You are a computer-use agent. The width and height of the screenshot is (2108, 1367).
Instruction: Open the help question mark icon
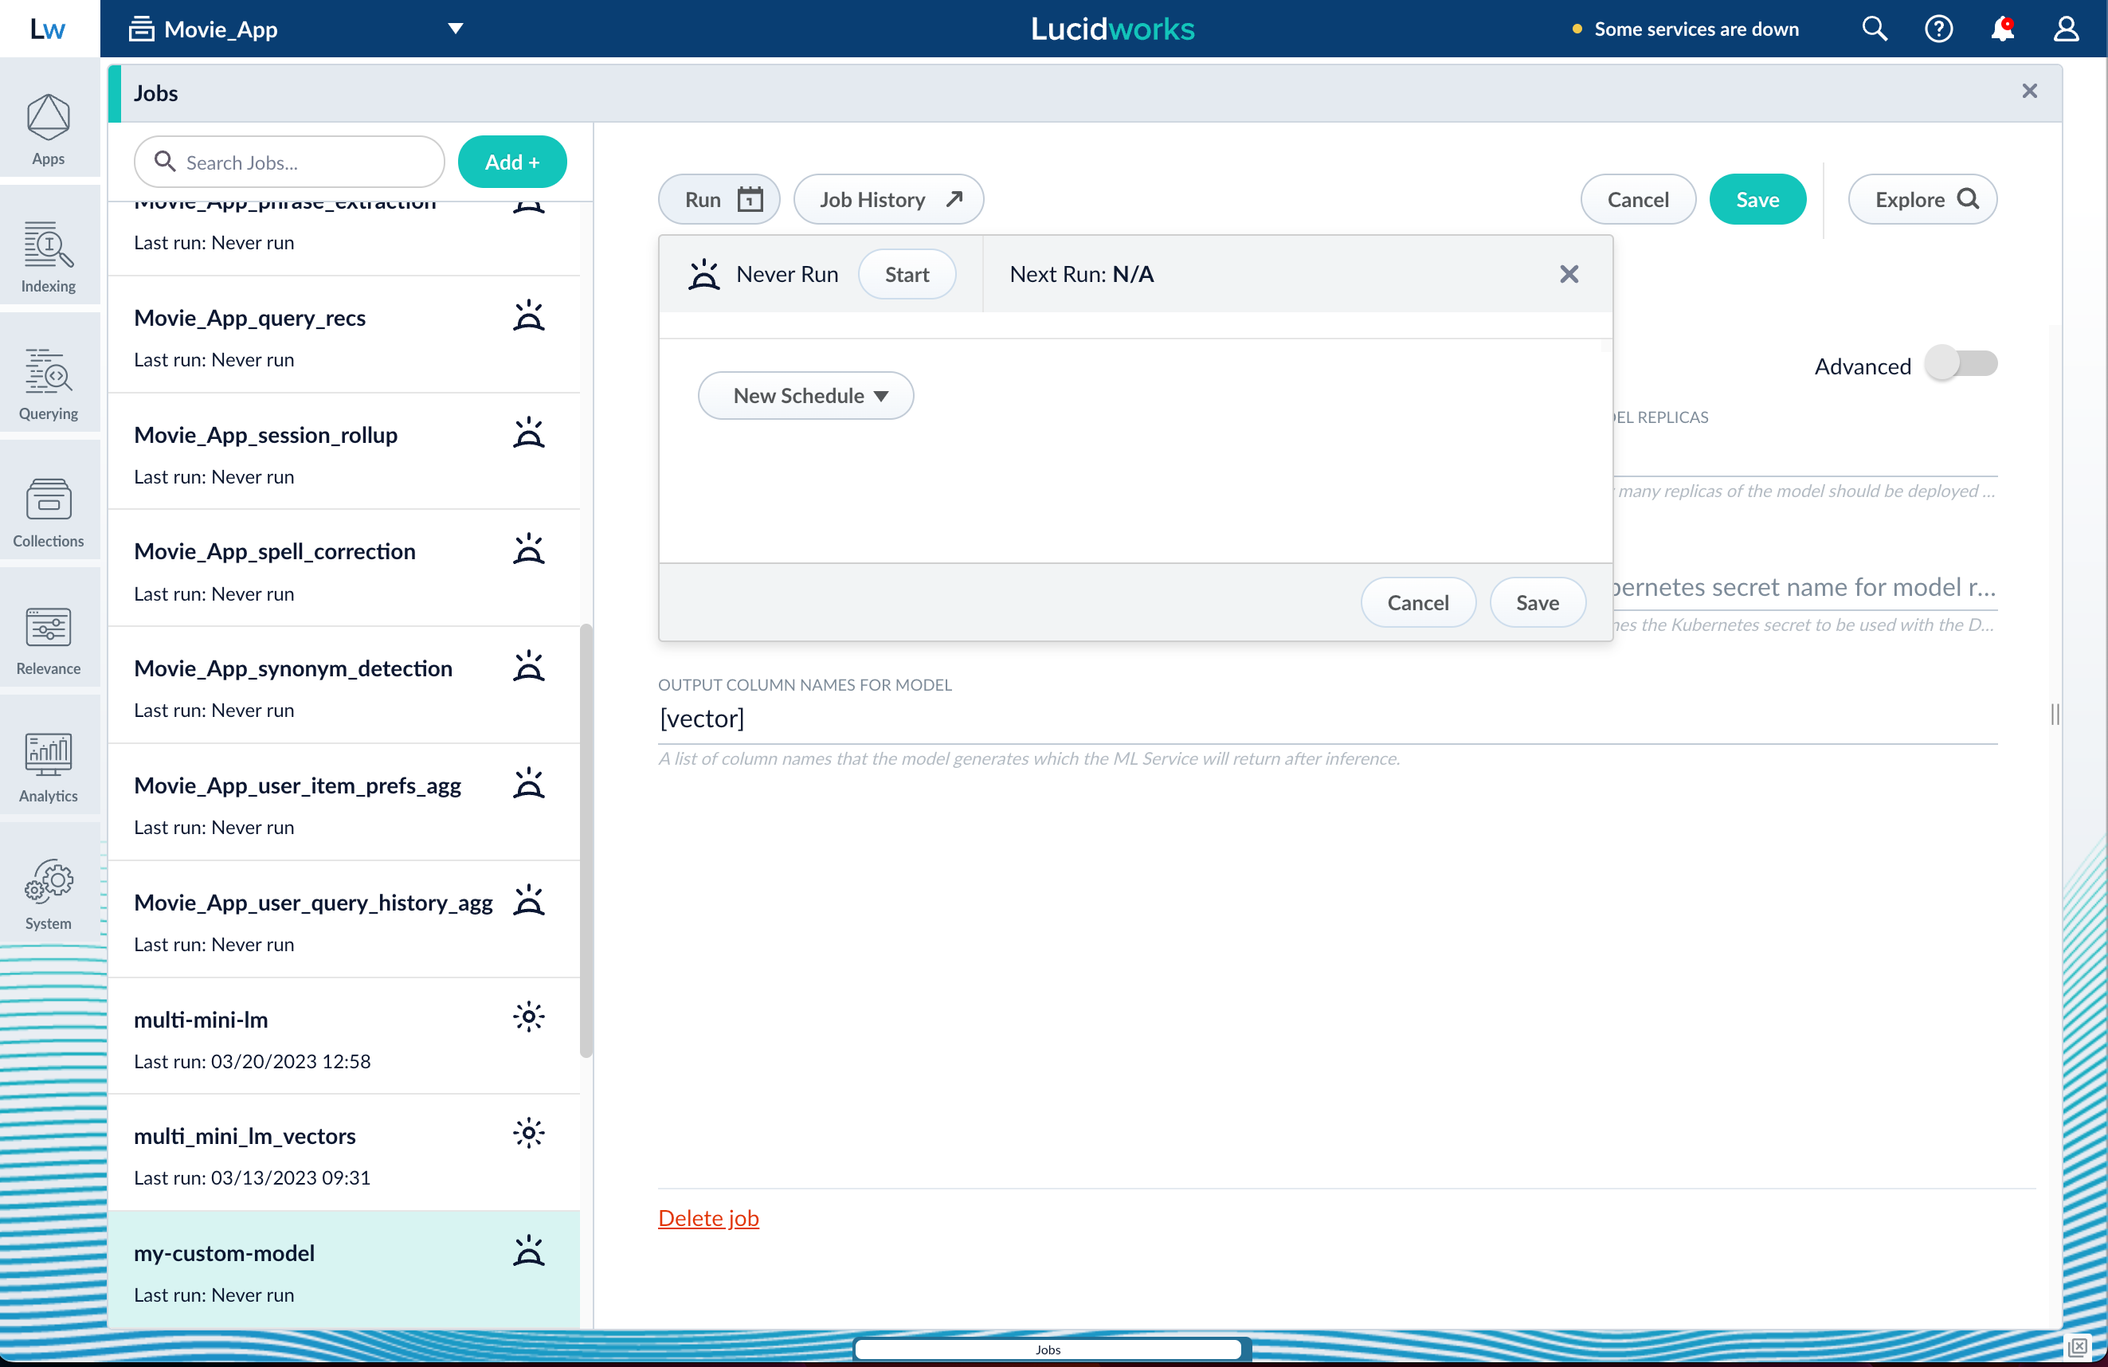click(x=1938, y=29)
